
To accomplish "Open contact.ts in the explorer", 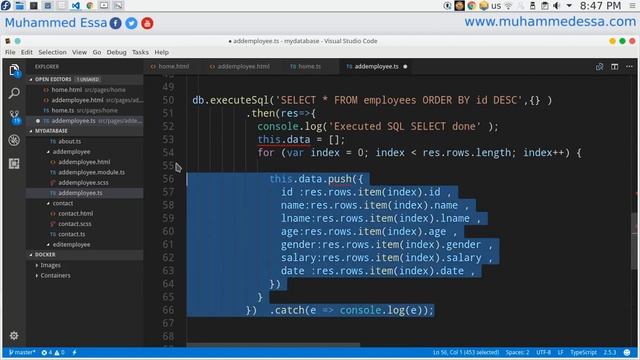I will coord(71,234).
